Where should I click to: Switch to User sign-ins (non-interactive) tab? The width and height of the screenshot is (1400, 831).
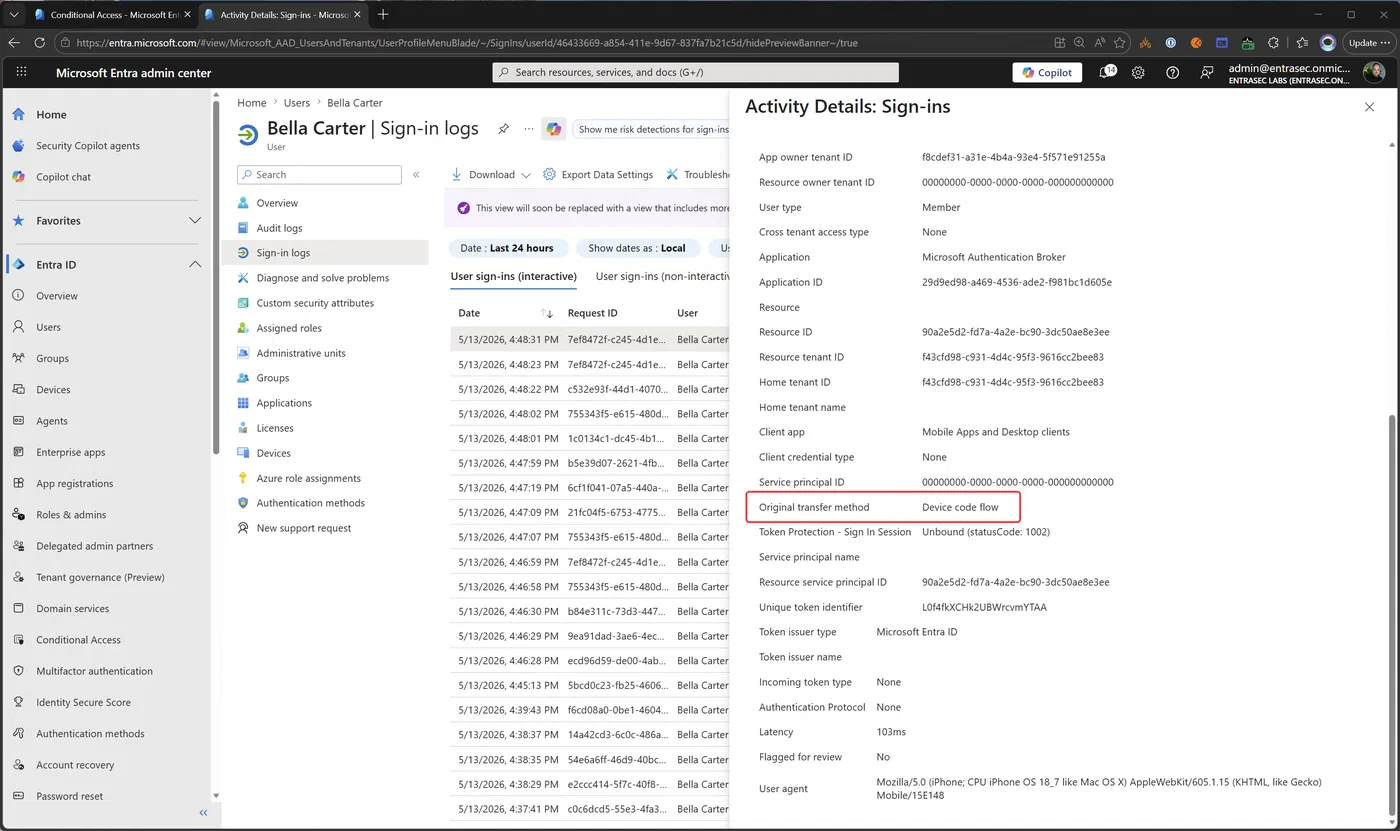pos(663,276)
